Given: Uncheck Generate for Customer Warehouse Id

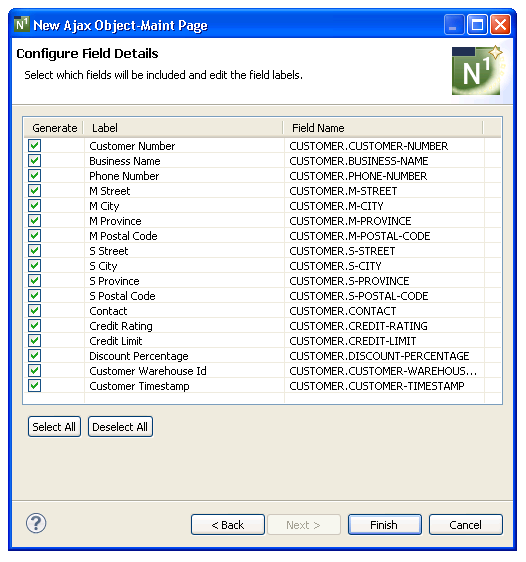Looking at the screenshot, I should (x=35, y=371).
